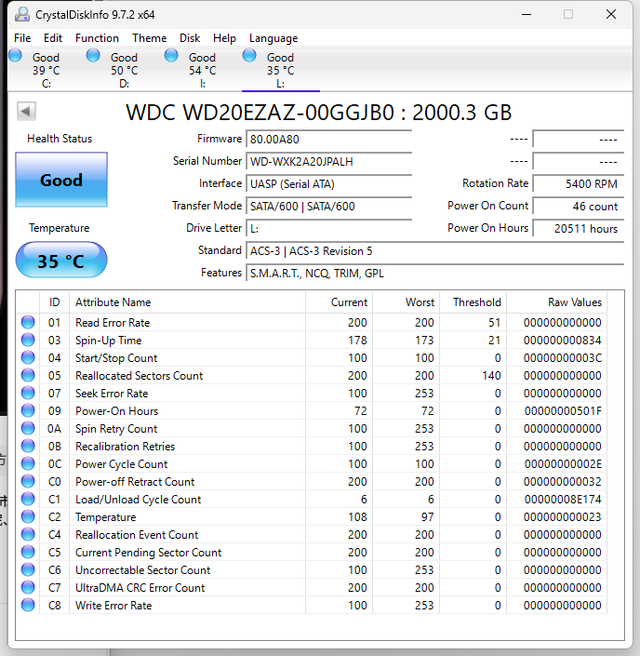Click the Interface field UASP (Serial ATA)
Screen dimensions: 640x656
pos(329,184)
